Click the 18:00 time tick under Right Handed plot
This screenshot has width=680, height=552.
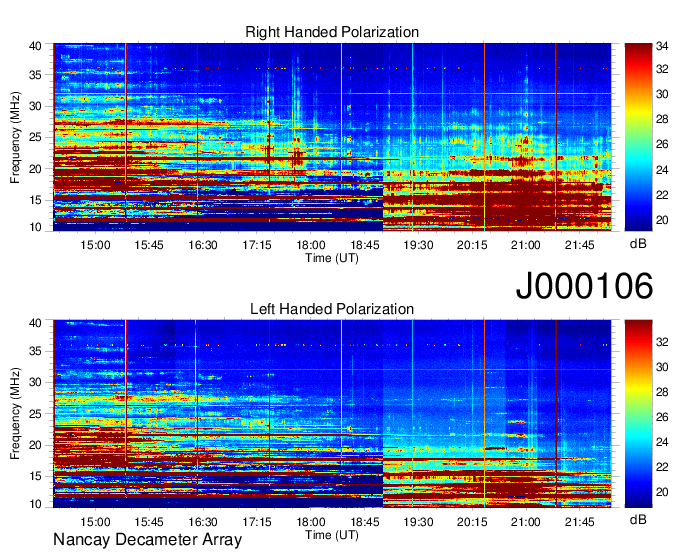click(311, 245)
